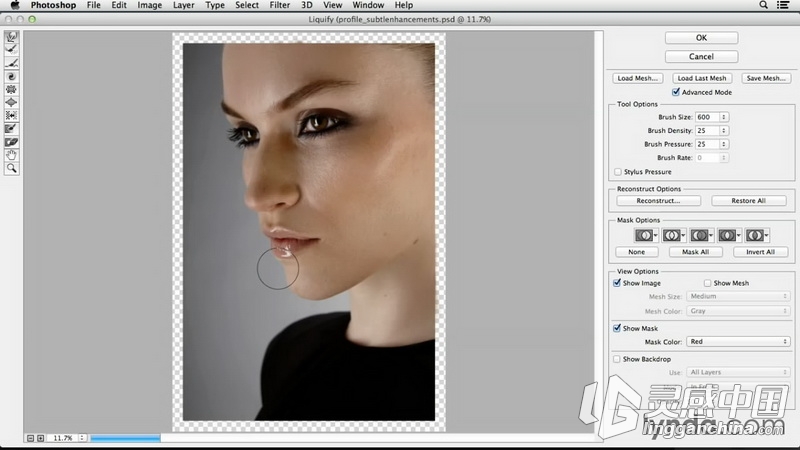
Task: Open the Select menu
Action: [247, 5]
